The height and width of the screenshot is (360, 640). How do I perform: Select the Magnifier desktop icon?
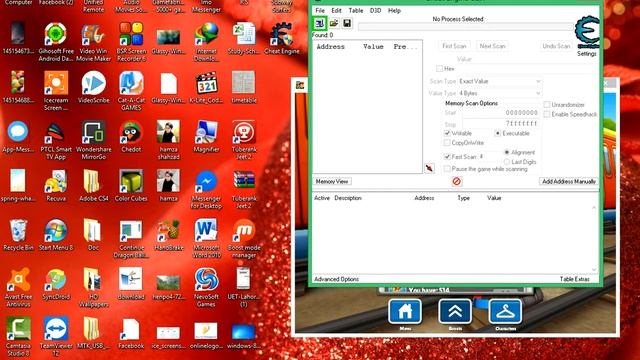(206, 136)
